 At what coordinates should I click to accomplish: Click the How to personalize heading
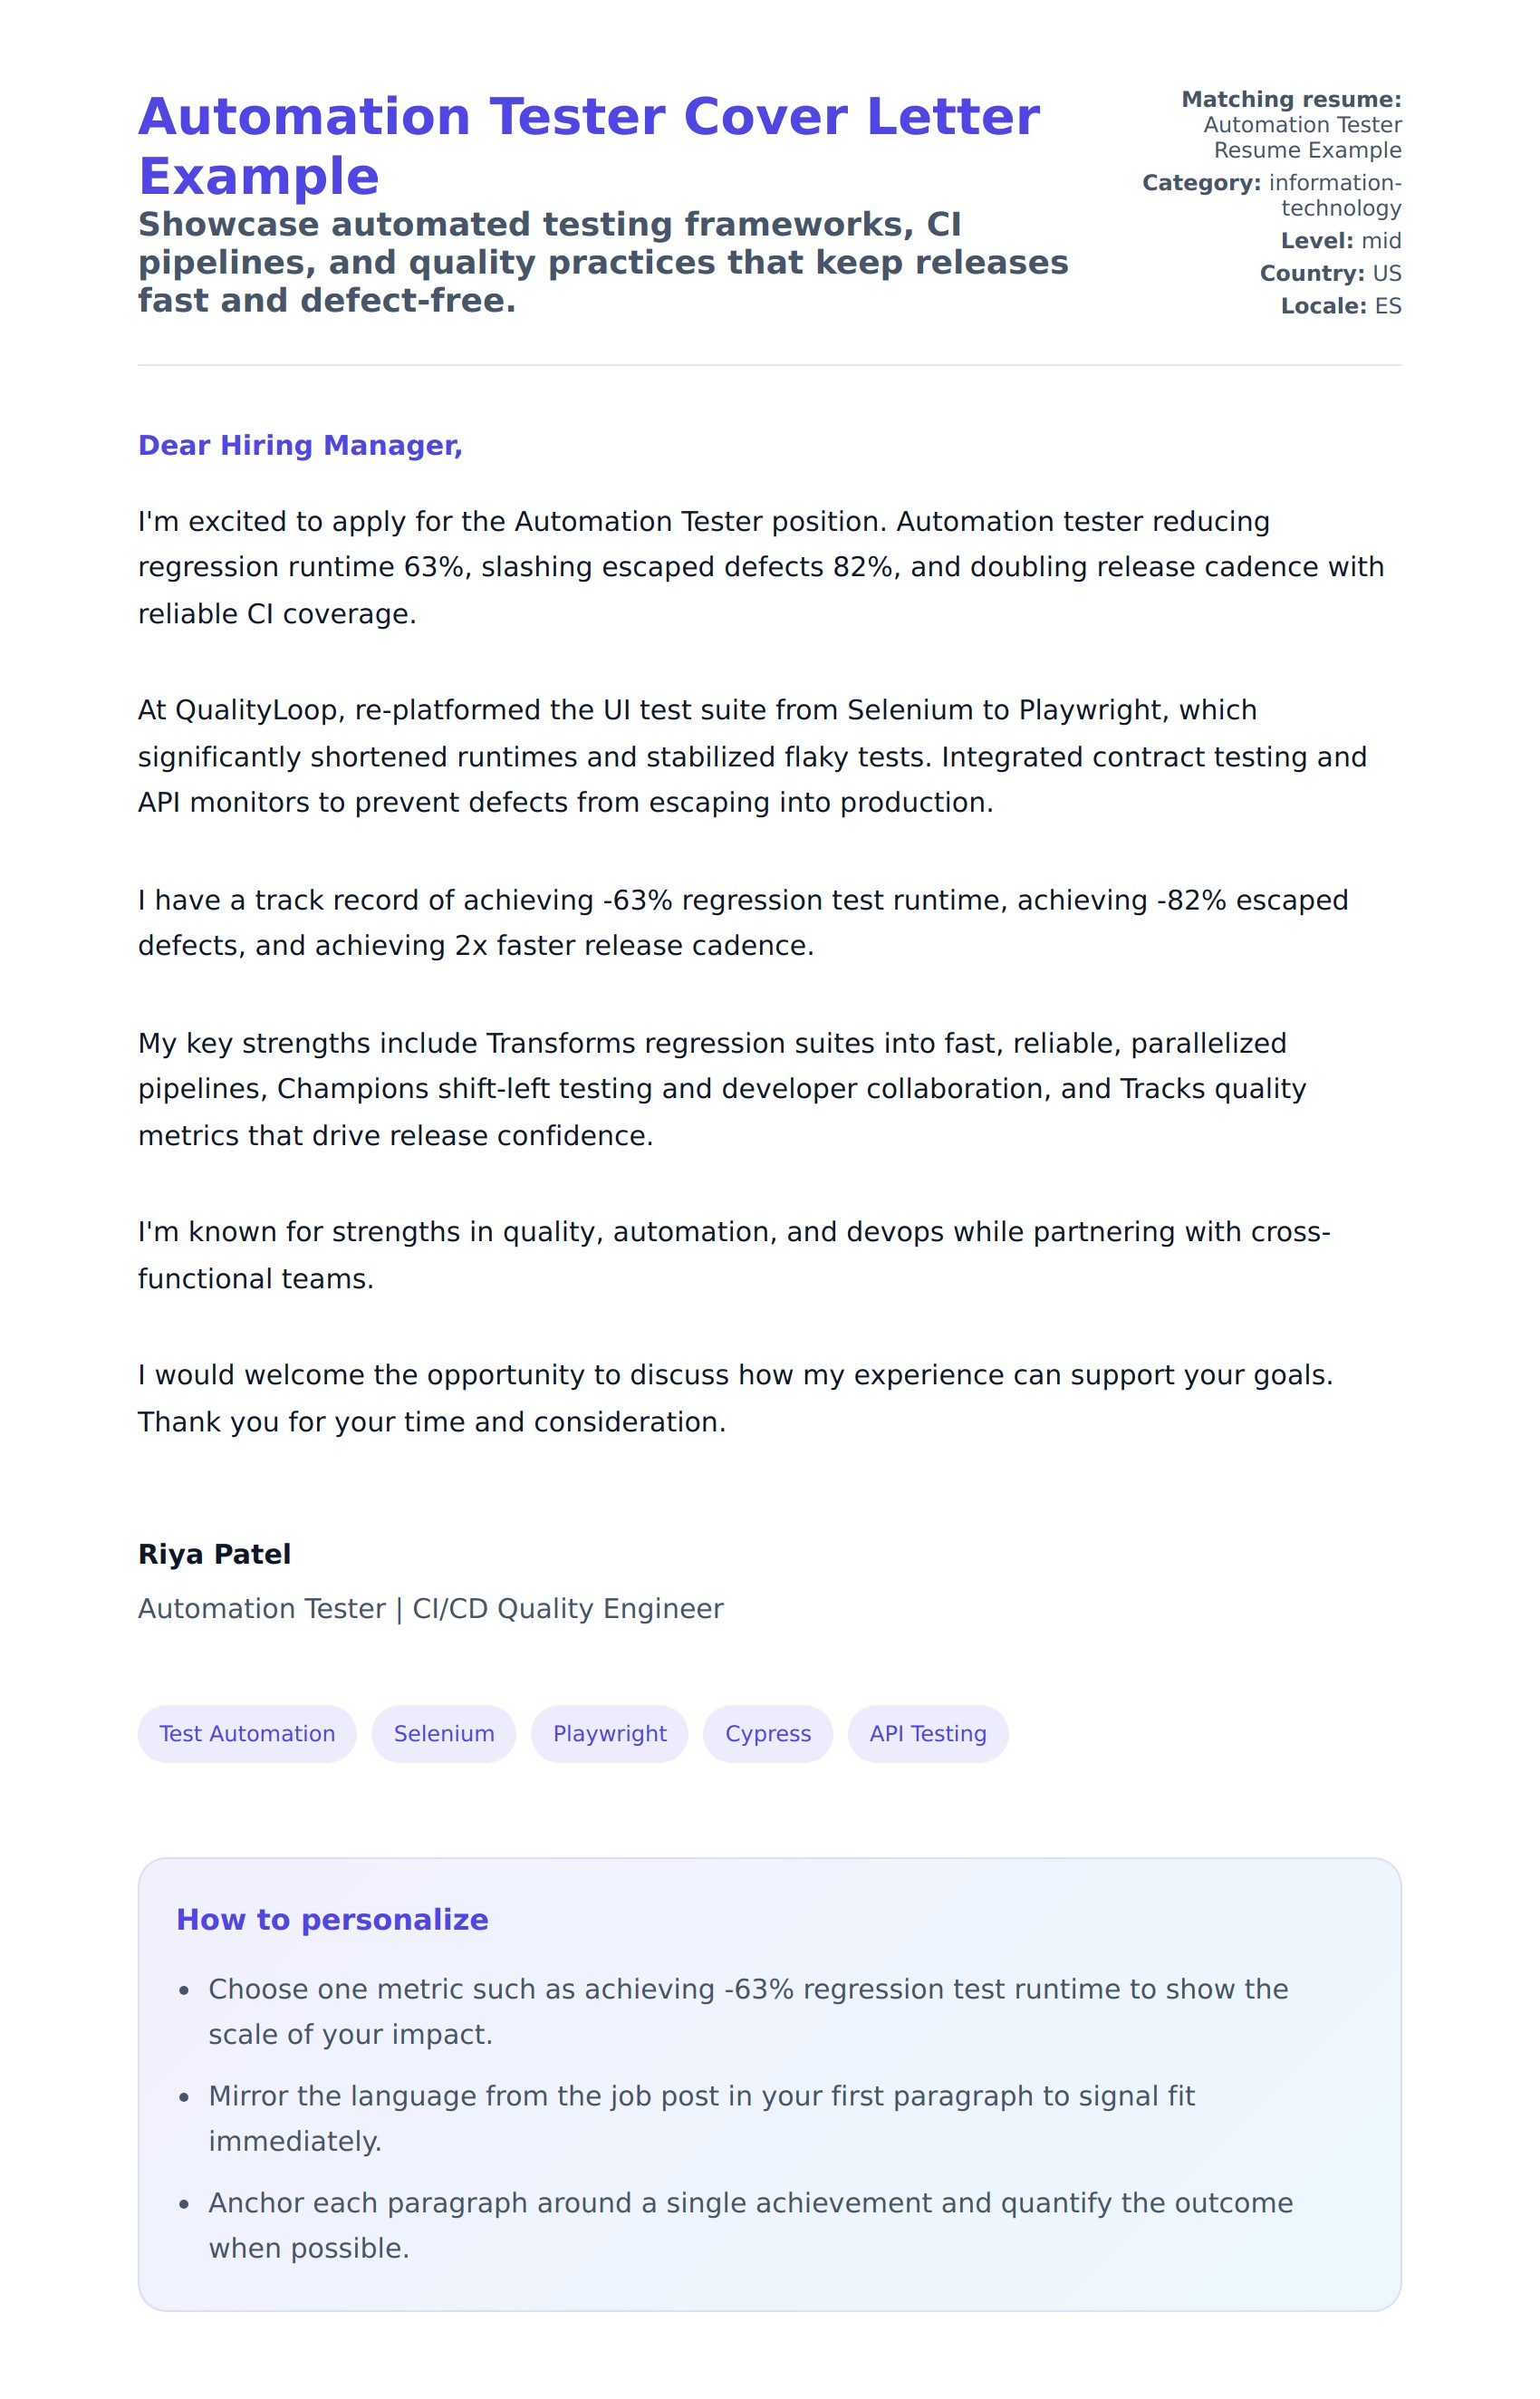click(x=332, y=1919)
